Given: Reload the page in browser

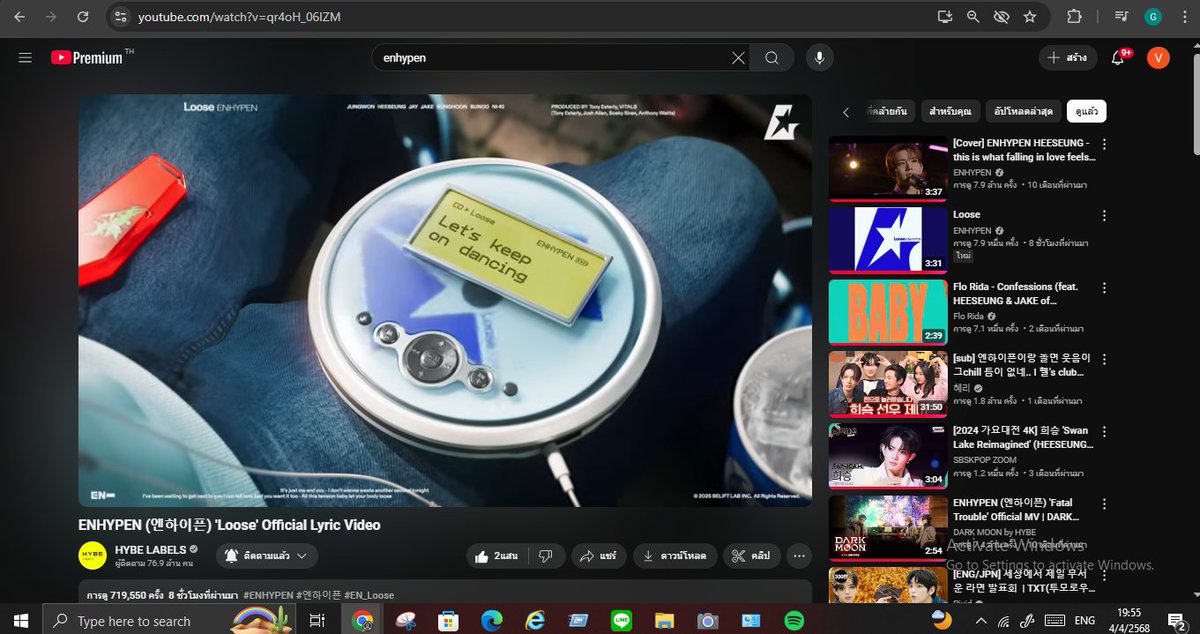Looking at the screenshot, I should [82, 17].
